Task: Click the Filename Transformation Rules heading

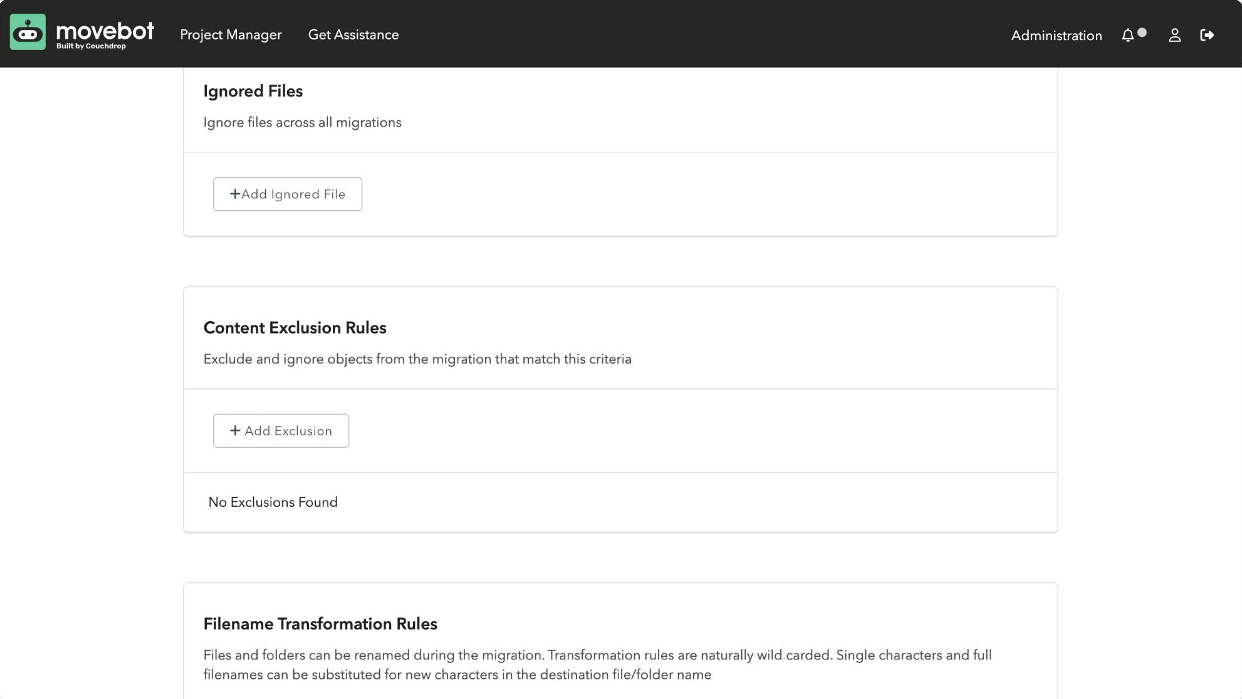Action: (x=320, y=624)
